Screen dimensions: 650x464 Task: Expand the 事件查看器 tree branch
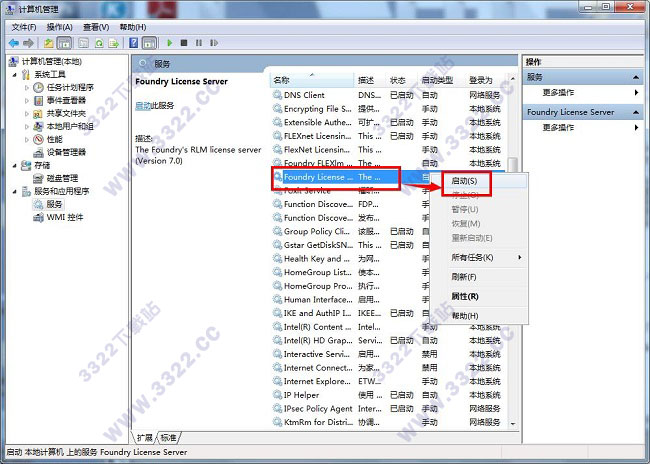[x=27, y=100]
